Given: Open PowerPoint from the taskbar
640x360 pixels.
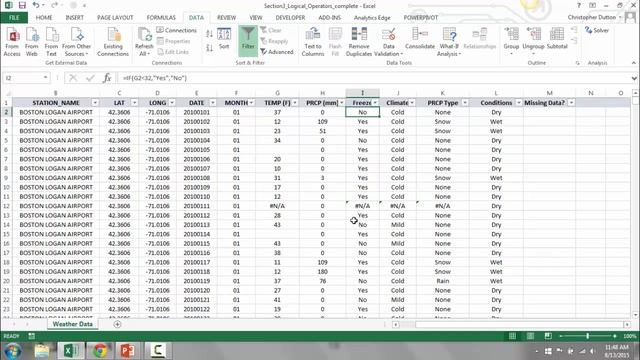Looking at the screenshot, I should pos(127,351).
